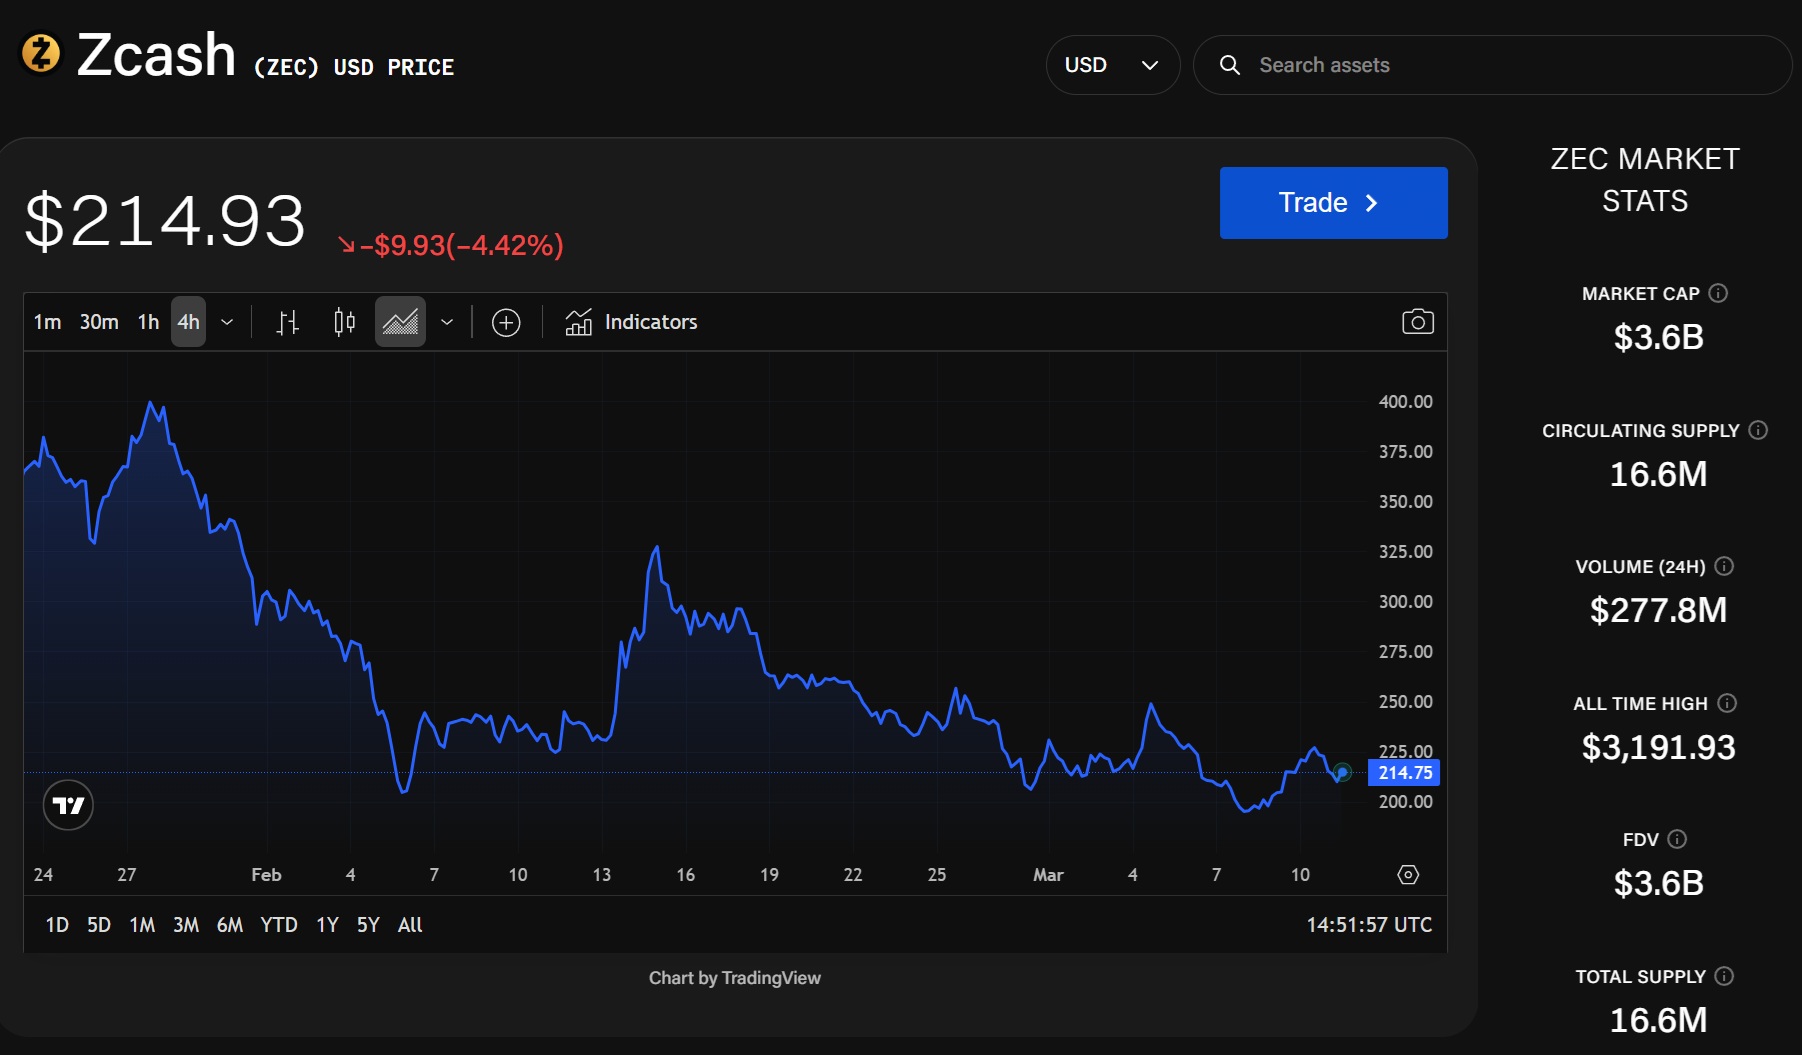Click the blue Trade button
The width and height of the screenshot is (1802, 1055).
[x=1333, y=203]
